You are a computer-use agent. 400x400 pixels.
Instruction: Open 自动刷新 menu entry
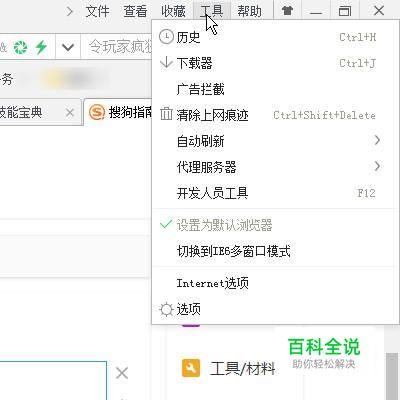(x=275, y=141)
